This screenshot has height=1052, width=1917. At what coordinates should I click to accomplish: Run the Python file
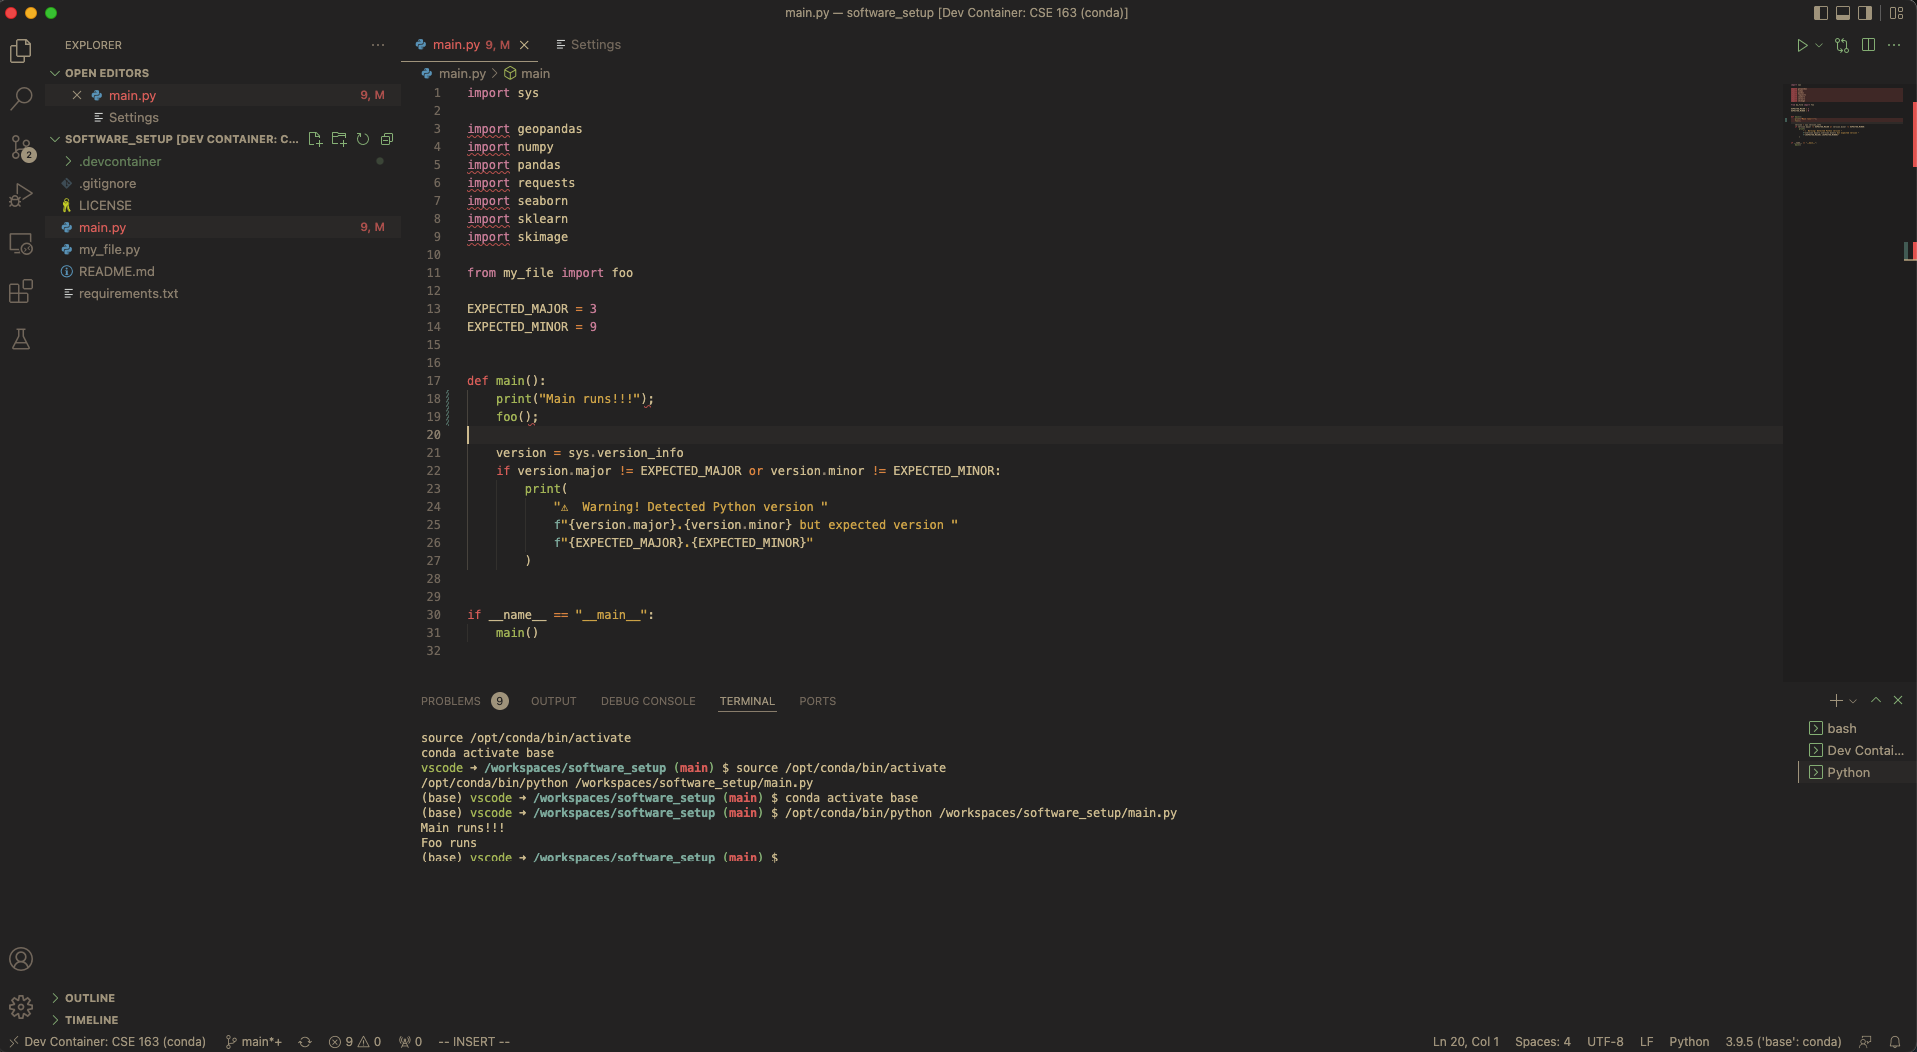pyautogui.click(x=1801, y=45)
